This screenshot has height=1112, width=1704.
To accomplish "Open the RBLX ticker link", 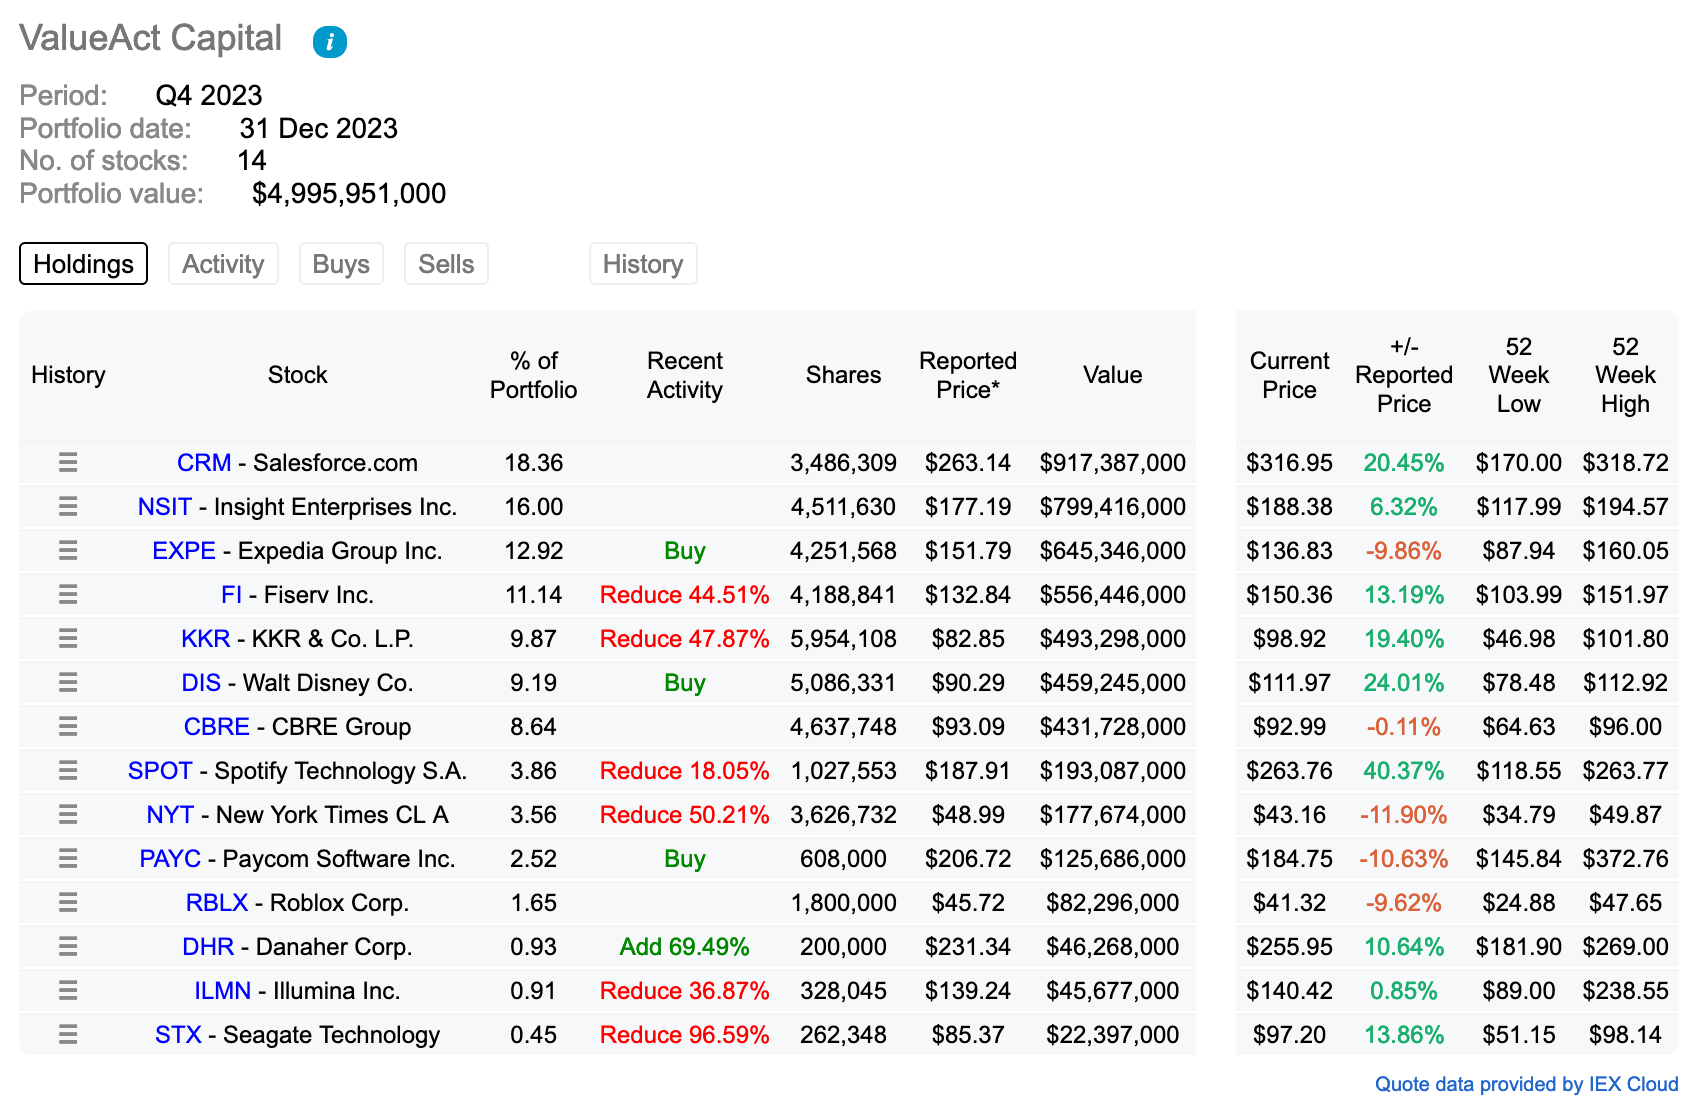I will tap(217, 903).
